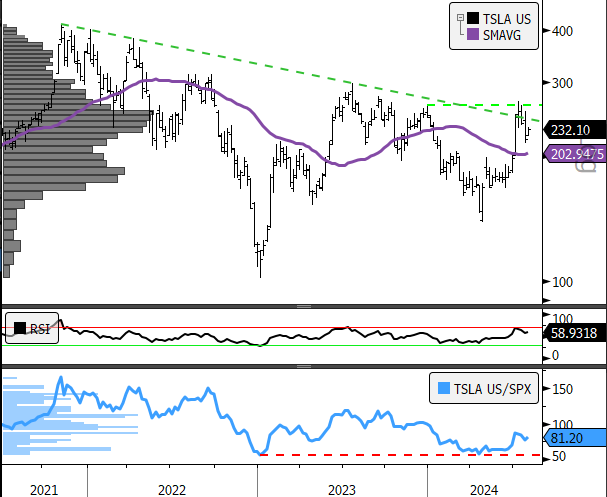This screenshot has width=607, height=497.
Task: Click the 81.20 ratio value tag
Action: tap(575, 438)
